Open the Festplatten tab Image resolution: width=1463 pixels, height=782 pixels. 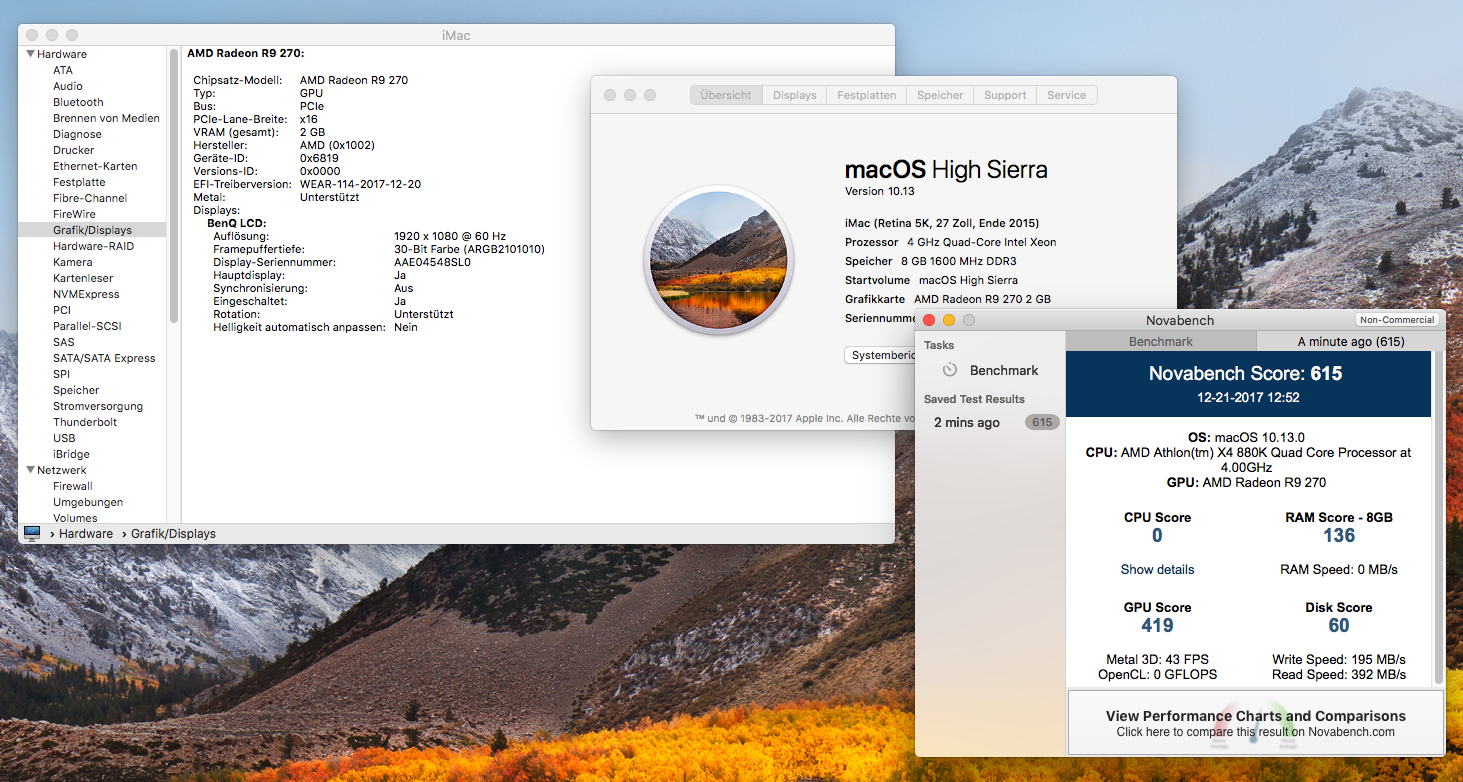[866, 95]
